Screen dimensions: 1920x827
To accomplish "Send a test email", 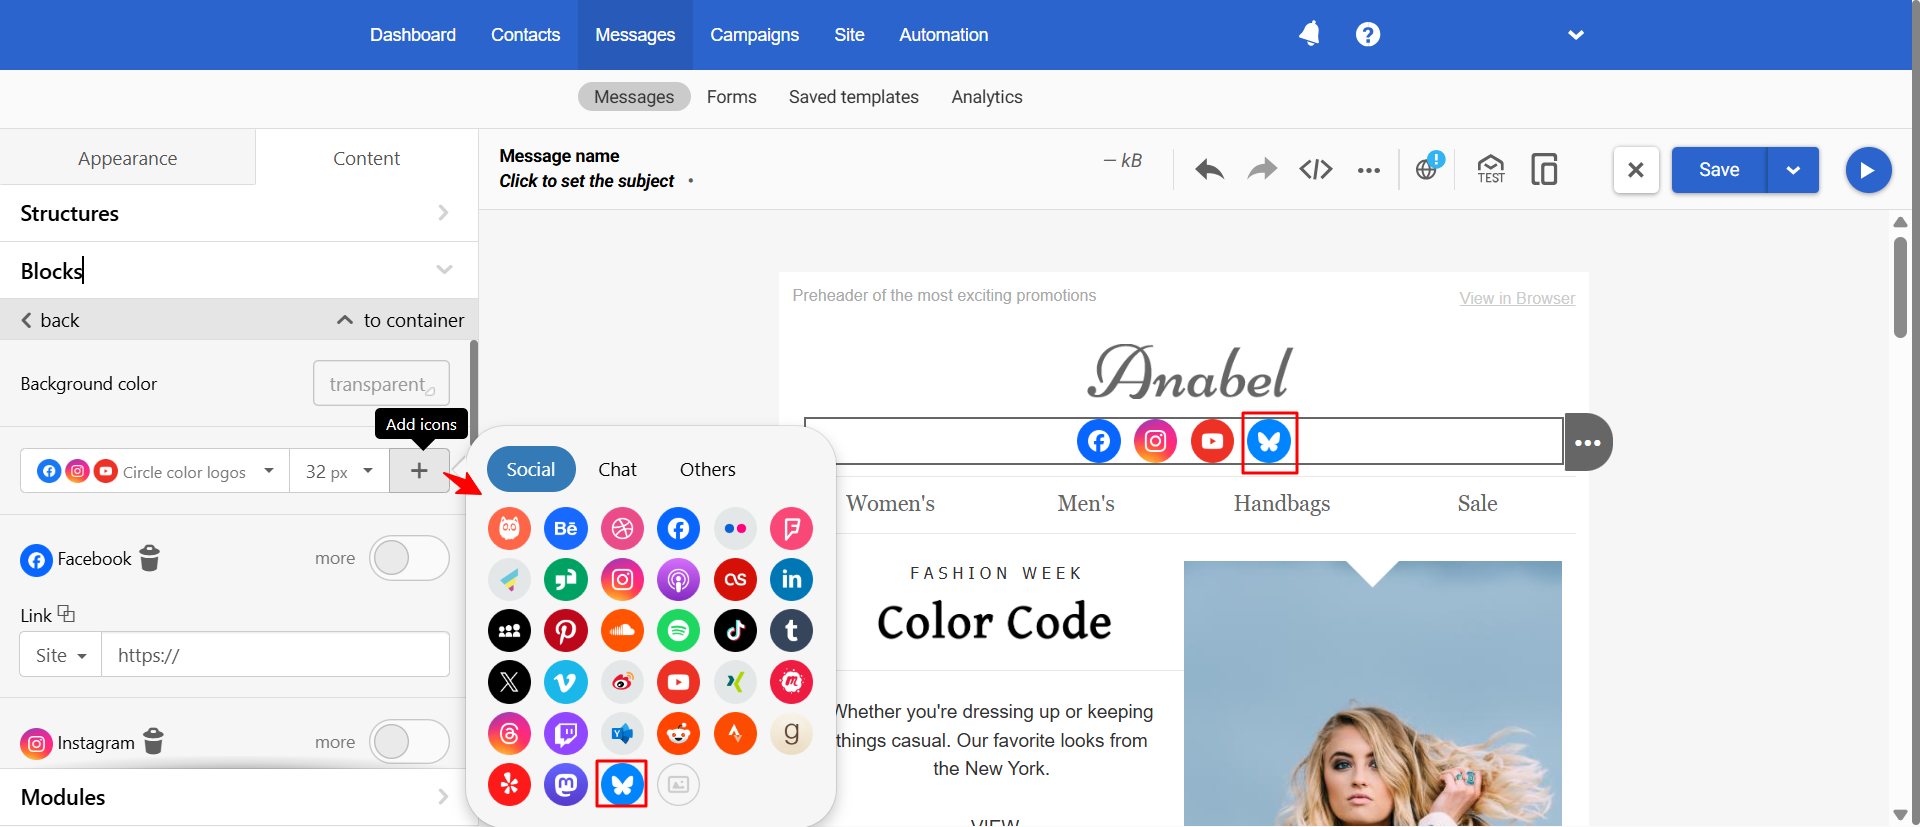I will (x=1491, y=169).
